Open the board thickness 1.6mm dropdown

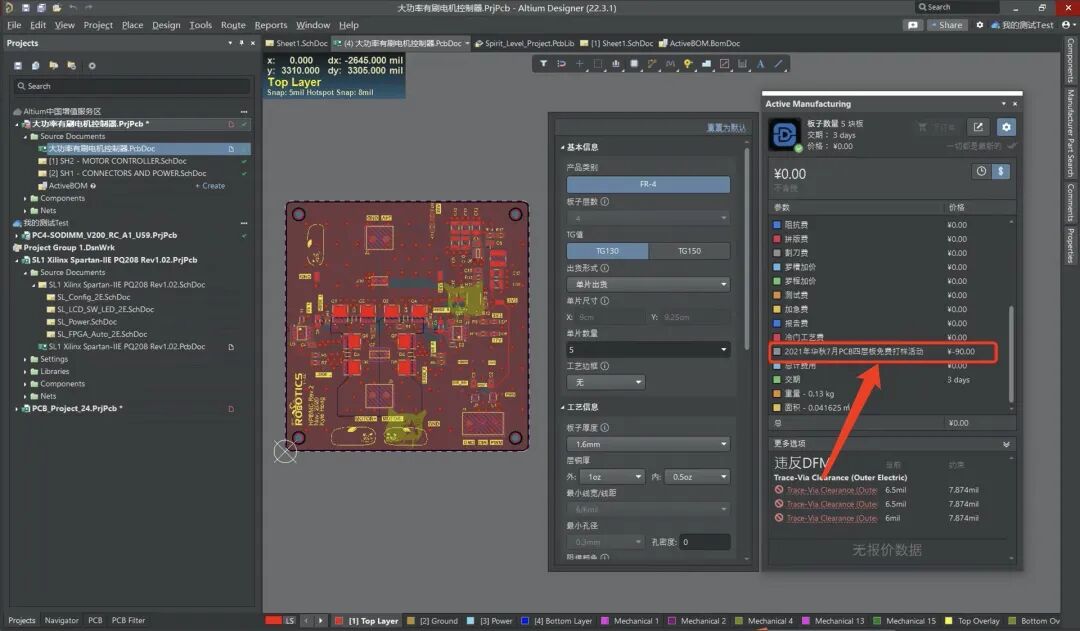pos(648,444)
